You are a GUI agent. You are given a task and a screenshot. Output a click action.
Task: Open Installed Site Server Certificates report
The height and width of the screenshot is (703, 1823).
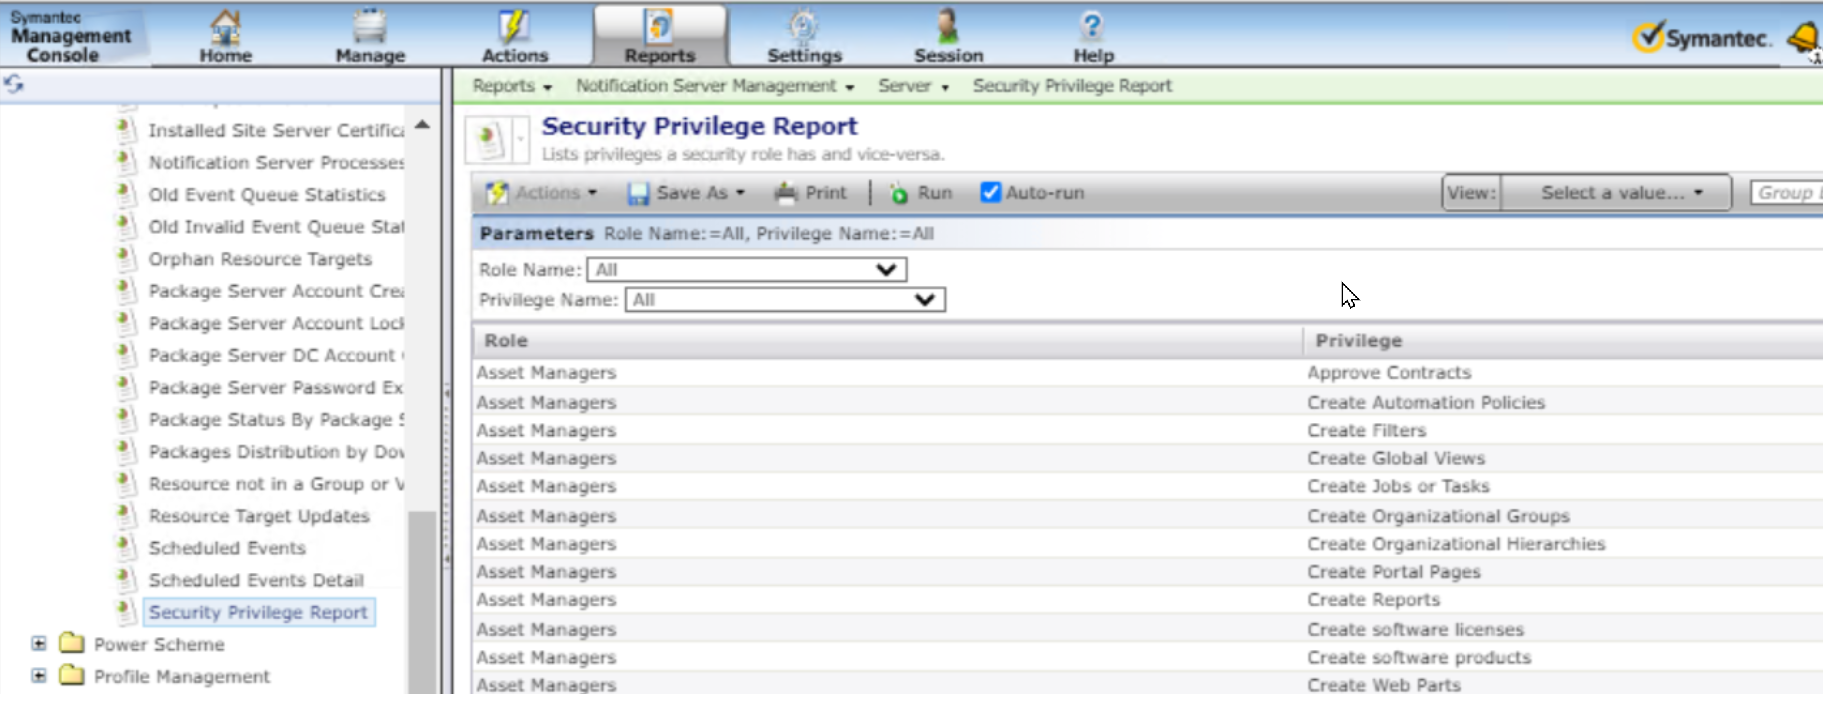[x=276, y=130]
